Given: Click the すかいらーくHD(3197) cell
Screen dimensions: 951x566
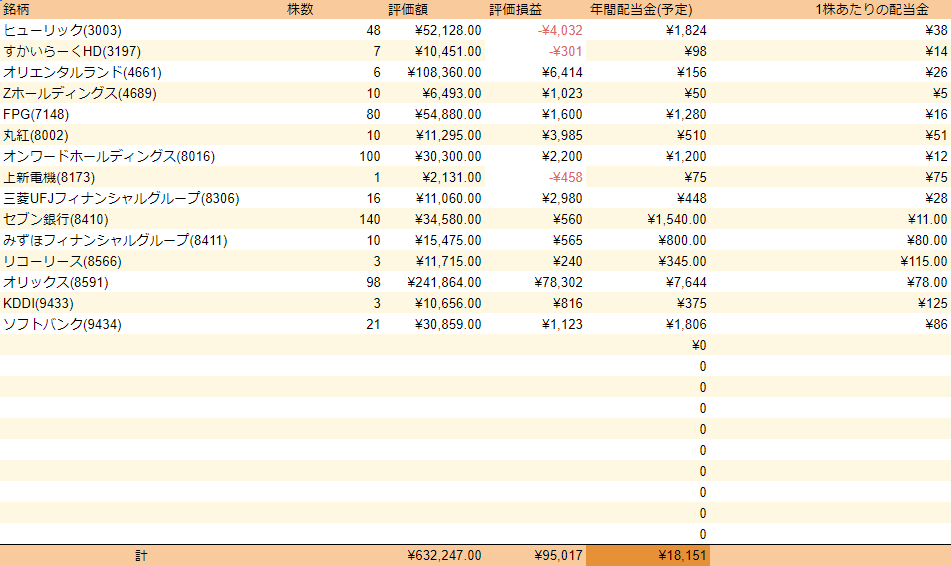Looking at the screenshot, I should click(x=72, y=52).
